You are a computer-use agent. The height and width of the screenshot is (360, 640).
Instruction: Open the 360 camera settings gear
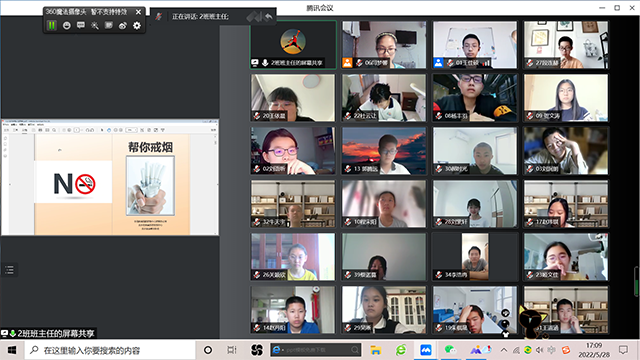[137, 25]
